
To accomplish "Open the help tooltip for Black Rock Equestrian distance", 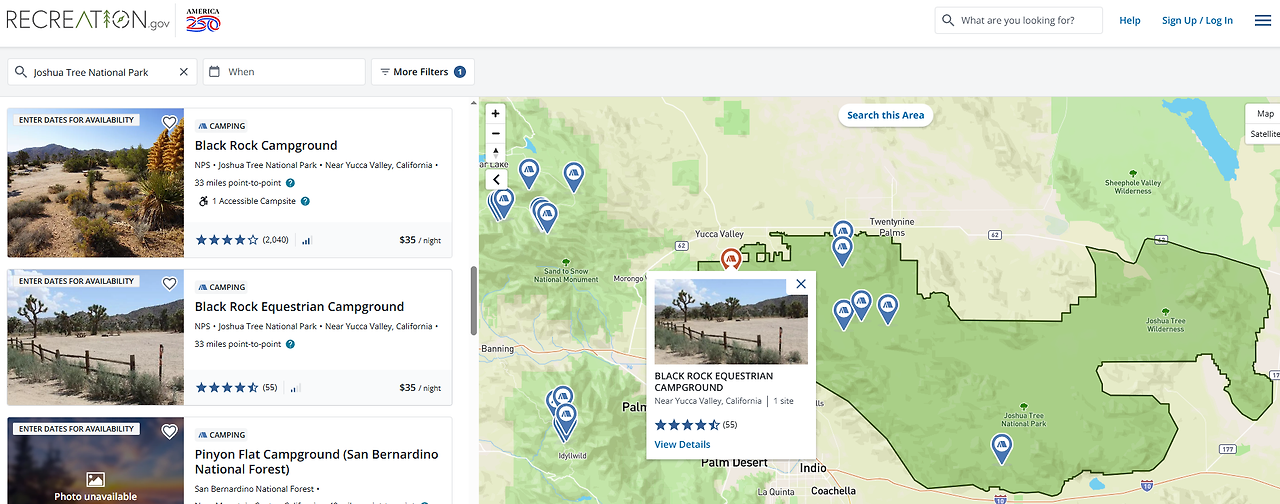I will pos(290,344).
